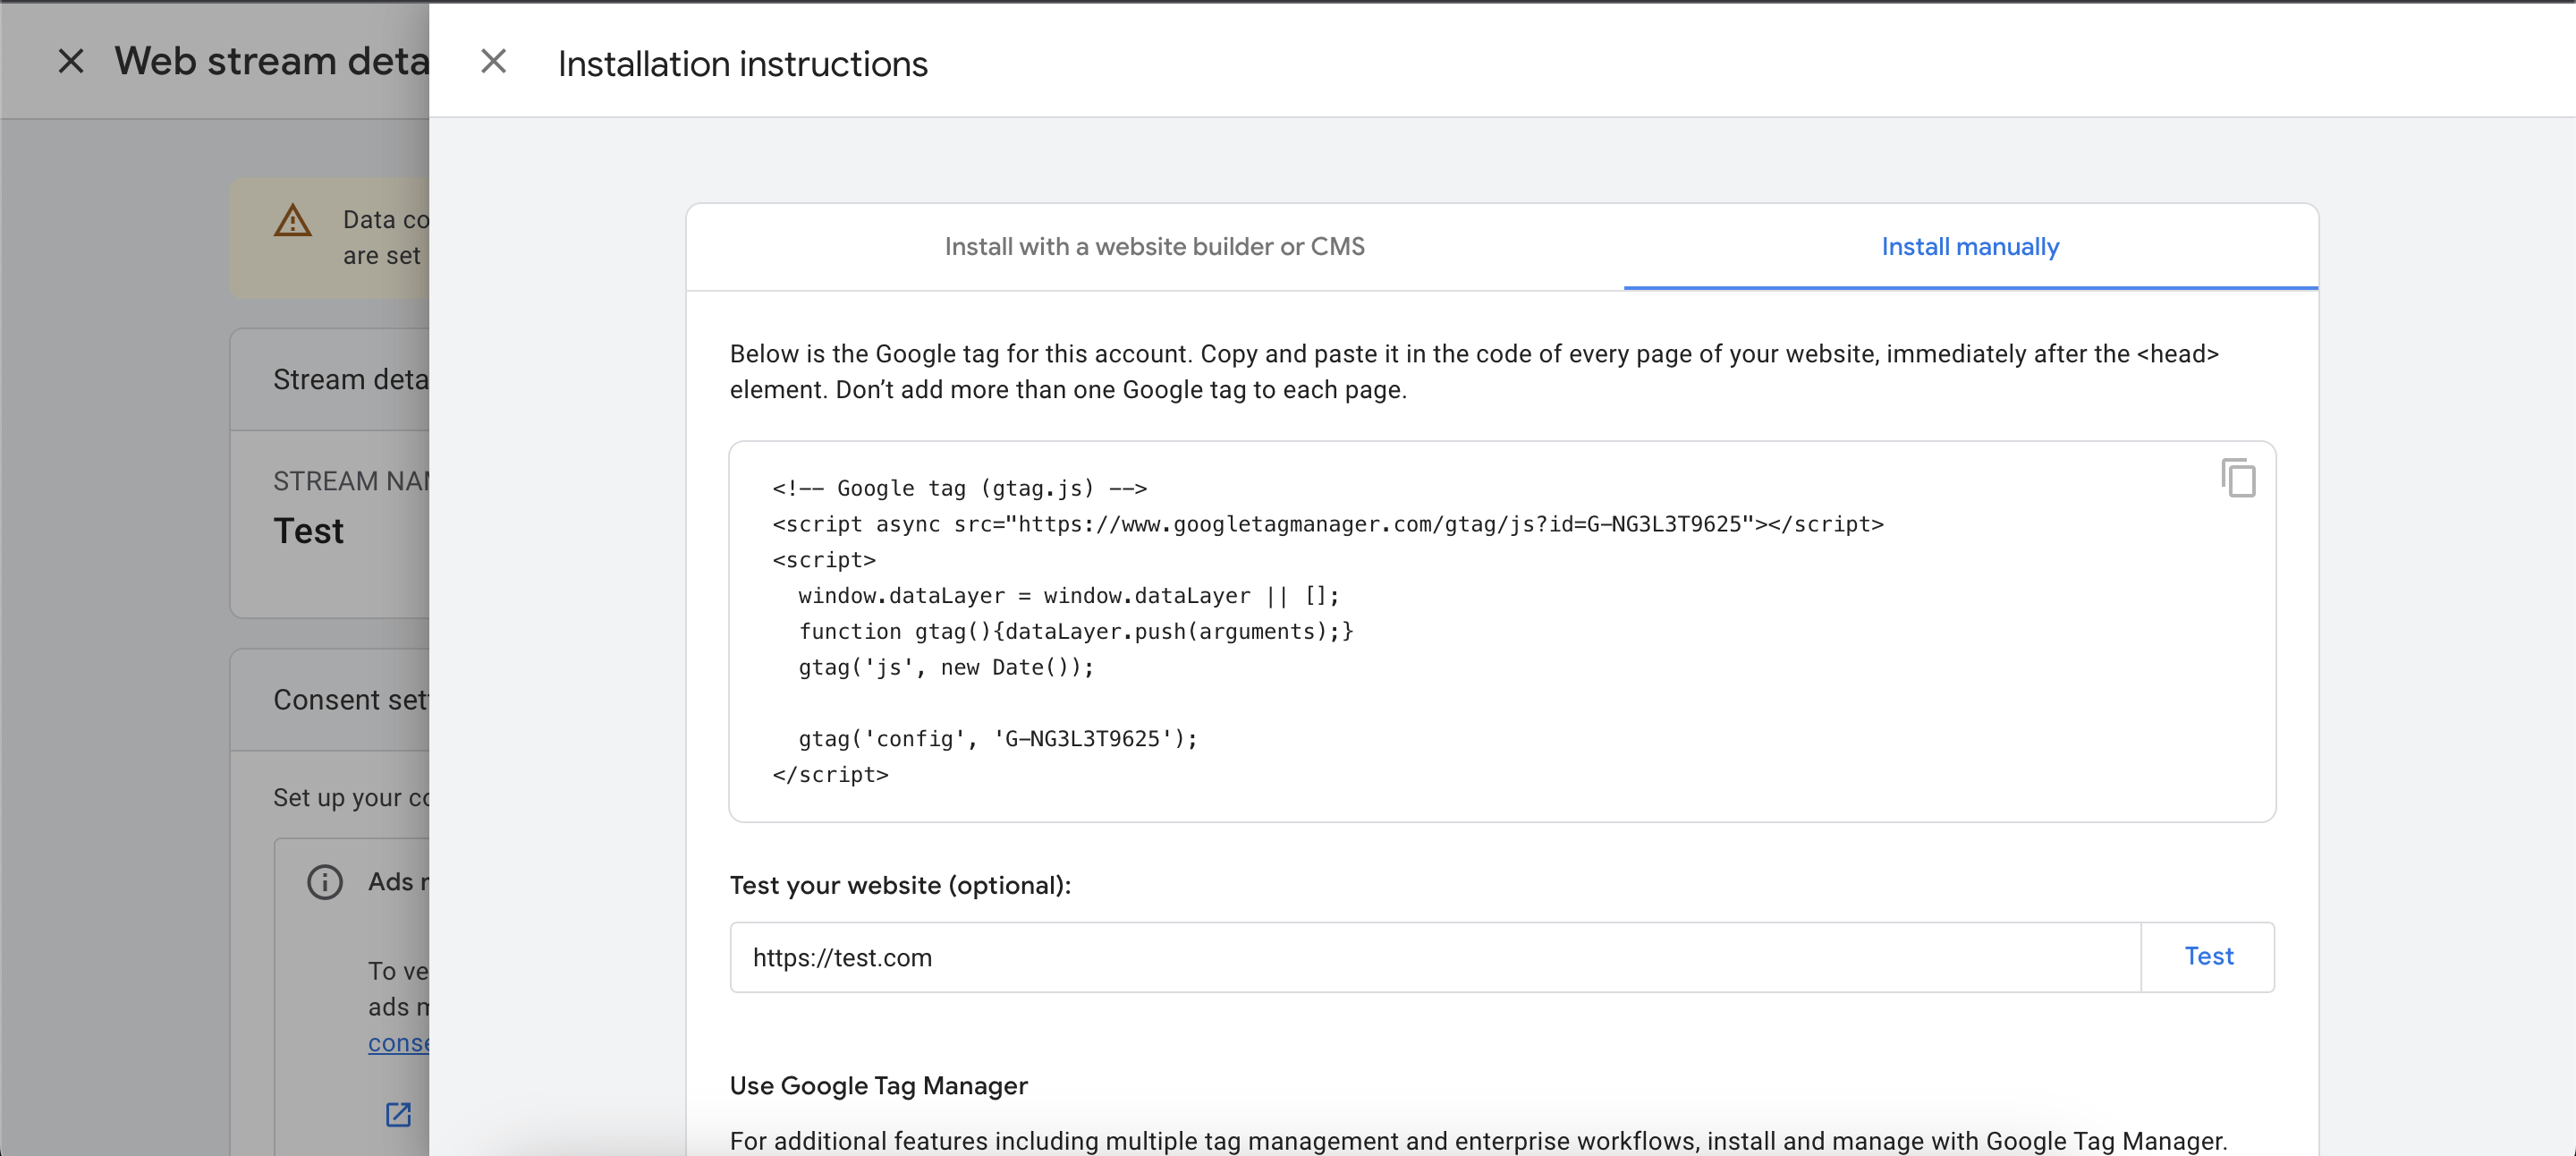
Task: Select the Install manually tab
Action: pyautogui.click(x=1969, y=247)
